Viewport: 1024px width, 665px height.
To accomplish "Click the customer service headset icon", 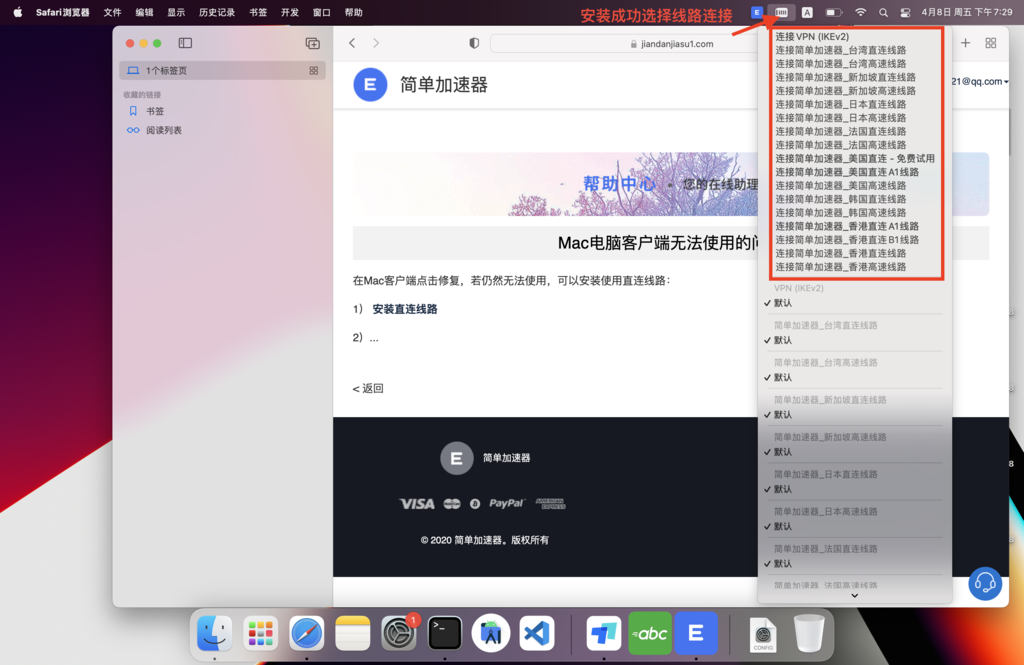I will point(985,584).
